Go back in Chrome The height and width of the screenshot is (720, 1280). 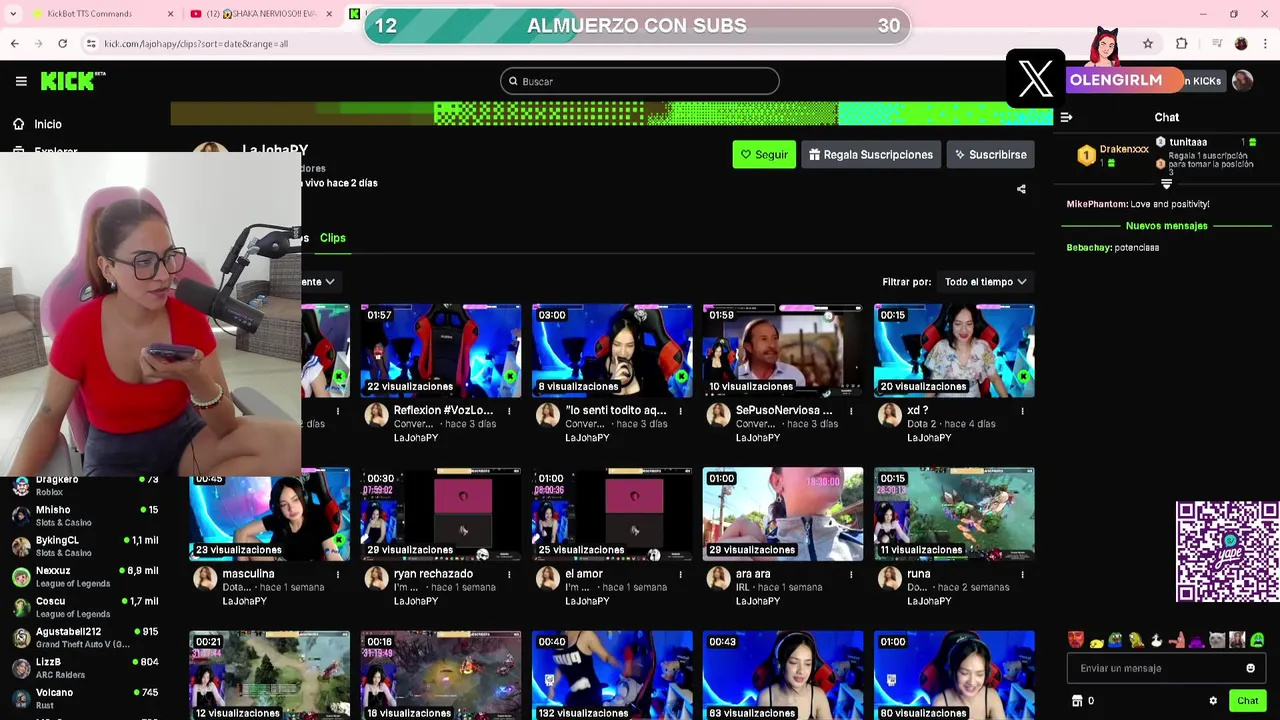(14, 44)
